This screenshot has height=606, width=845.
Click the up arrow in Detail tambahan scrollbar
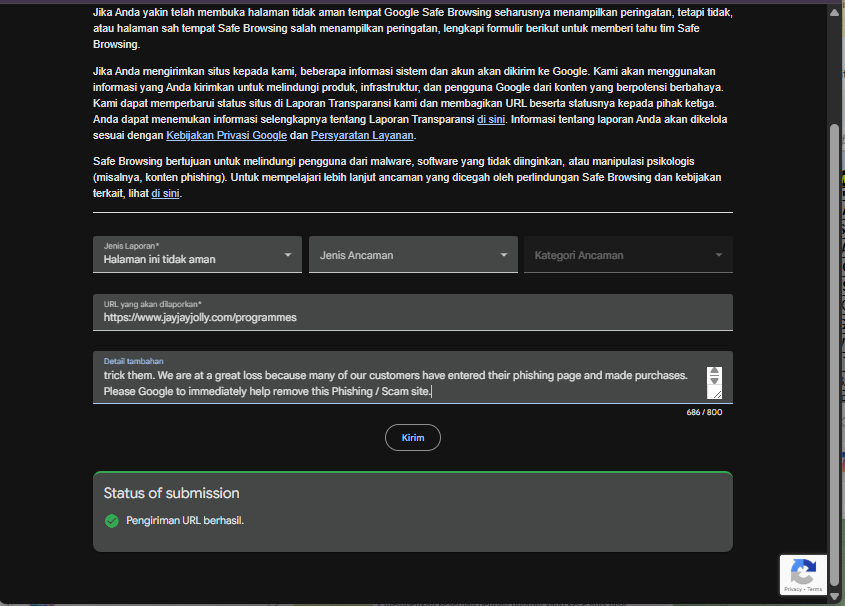pos(714,372)
